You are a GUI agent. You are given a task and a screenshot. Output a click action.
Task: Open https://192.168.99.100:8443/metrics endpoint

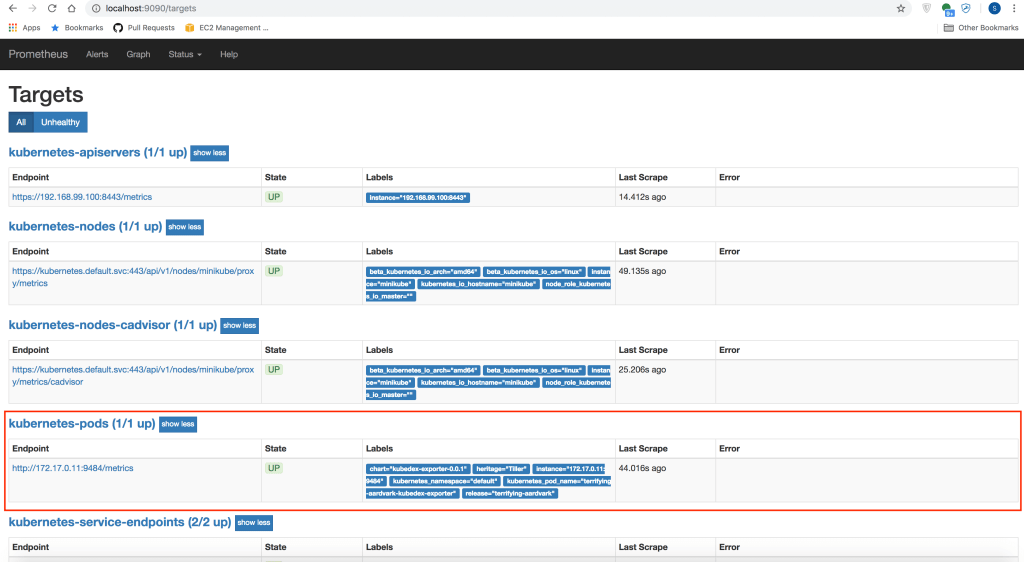82,196
